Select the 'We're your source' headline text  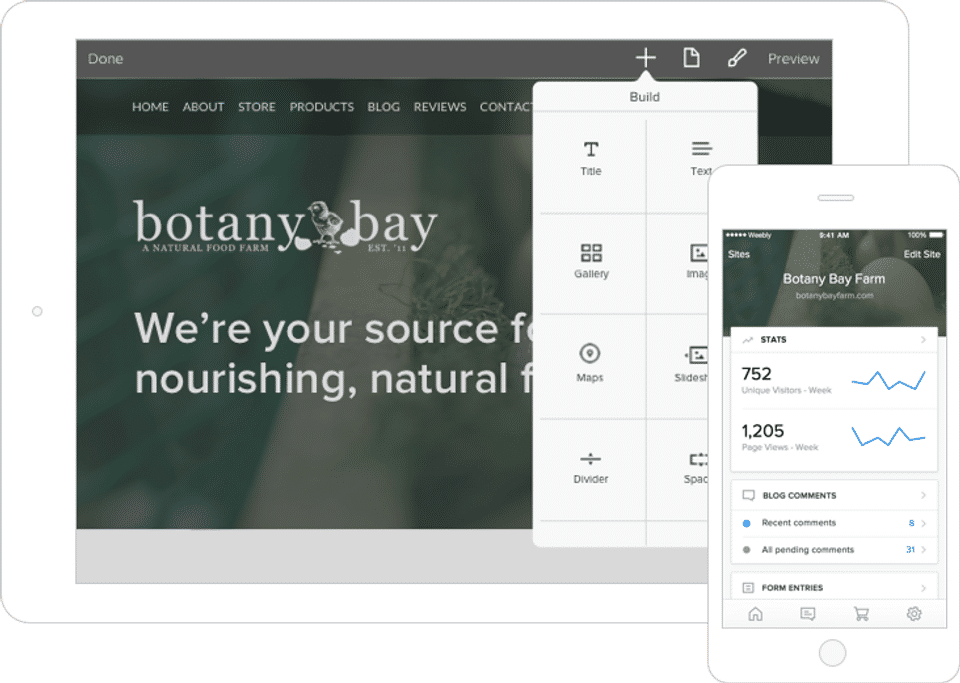334,353
